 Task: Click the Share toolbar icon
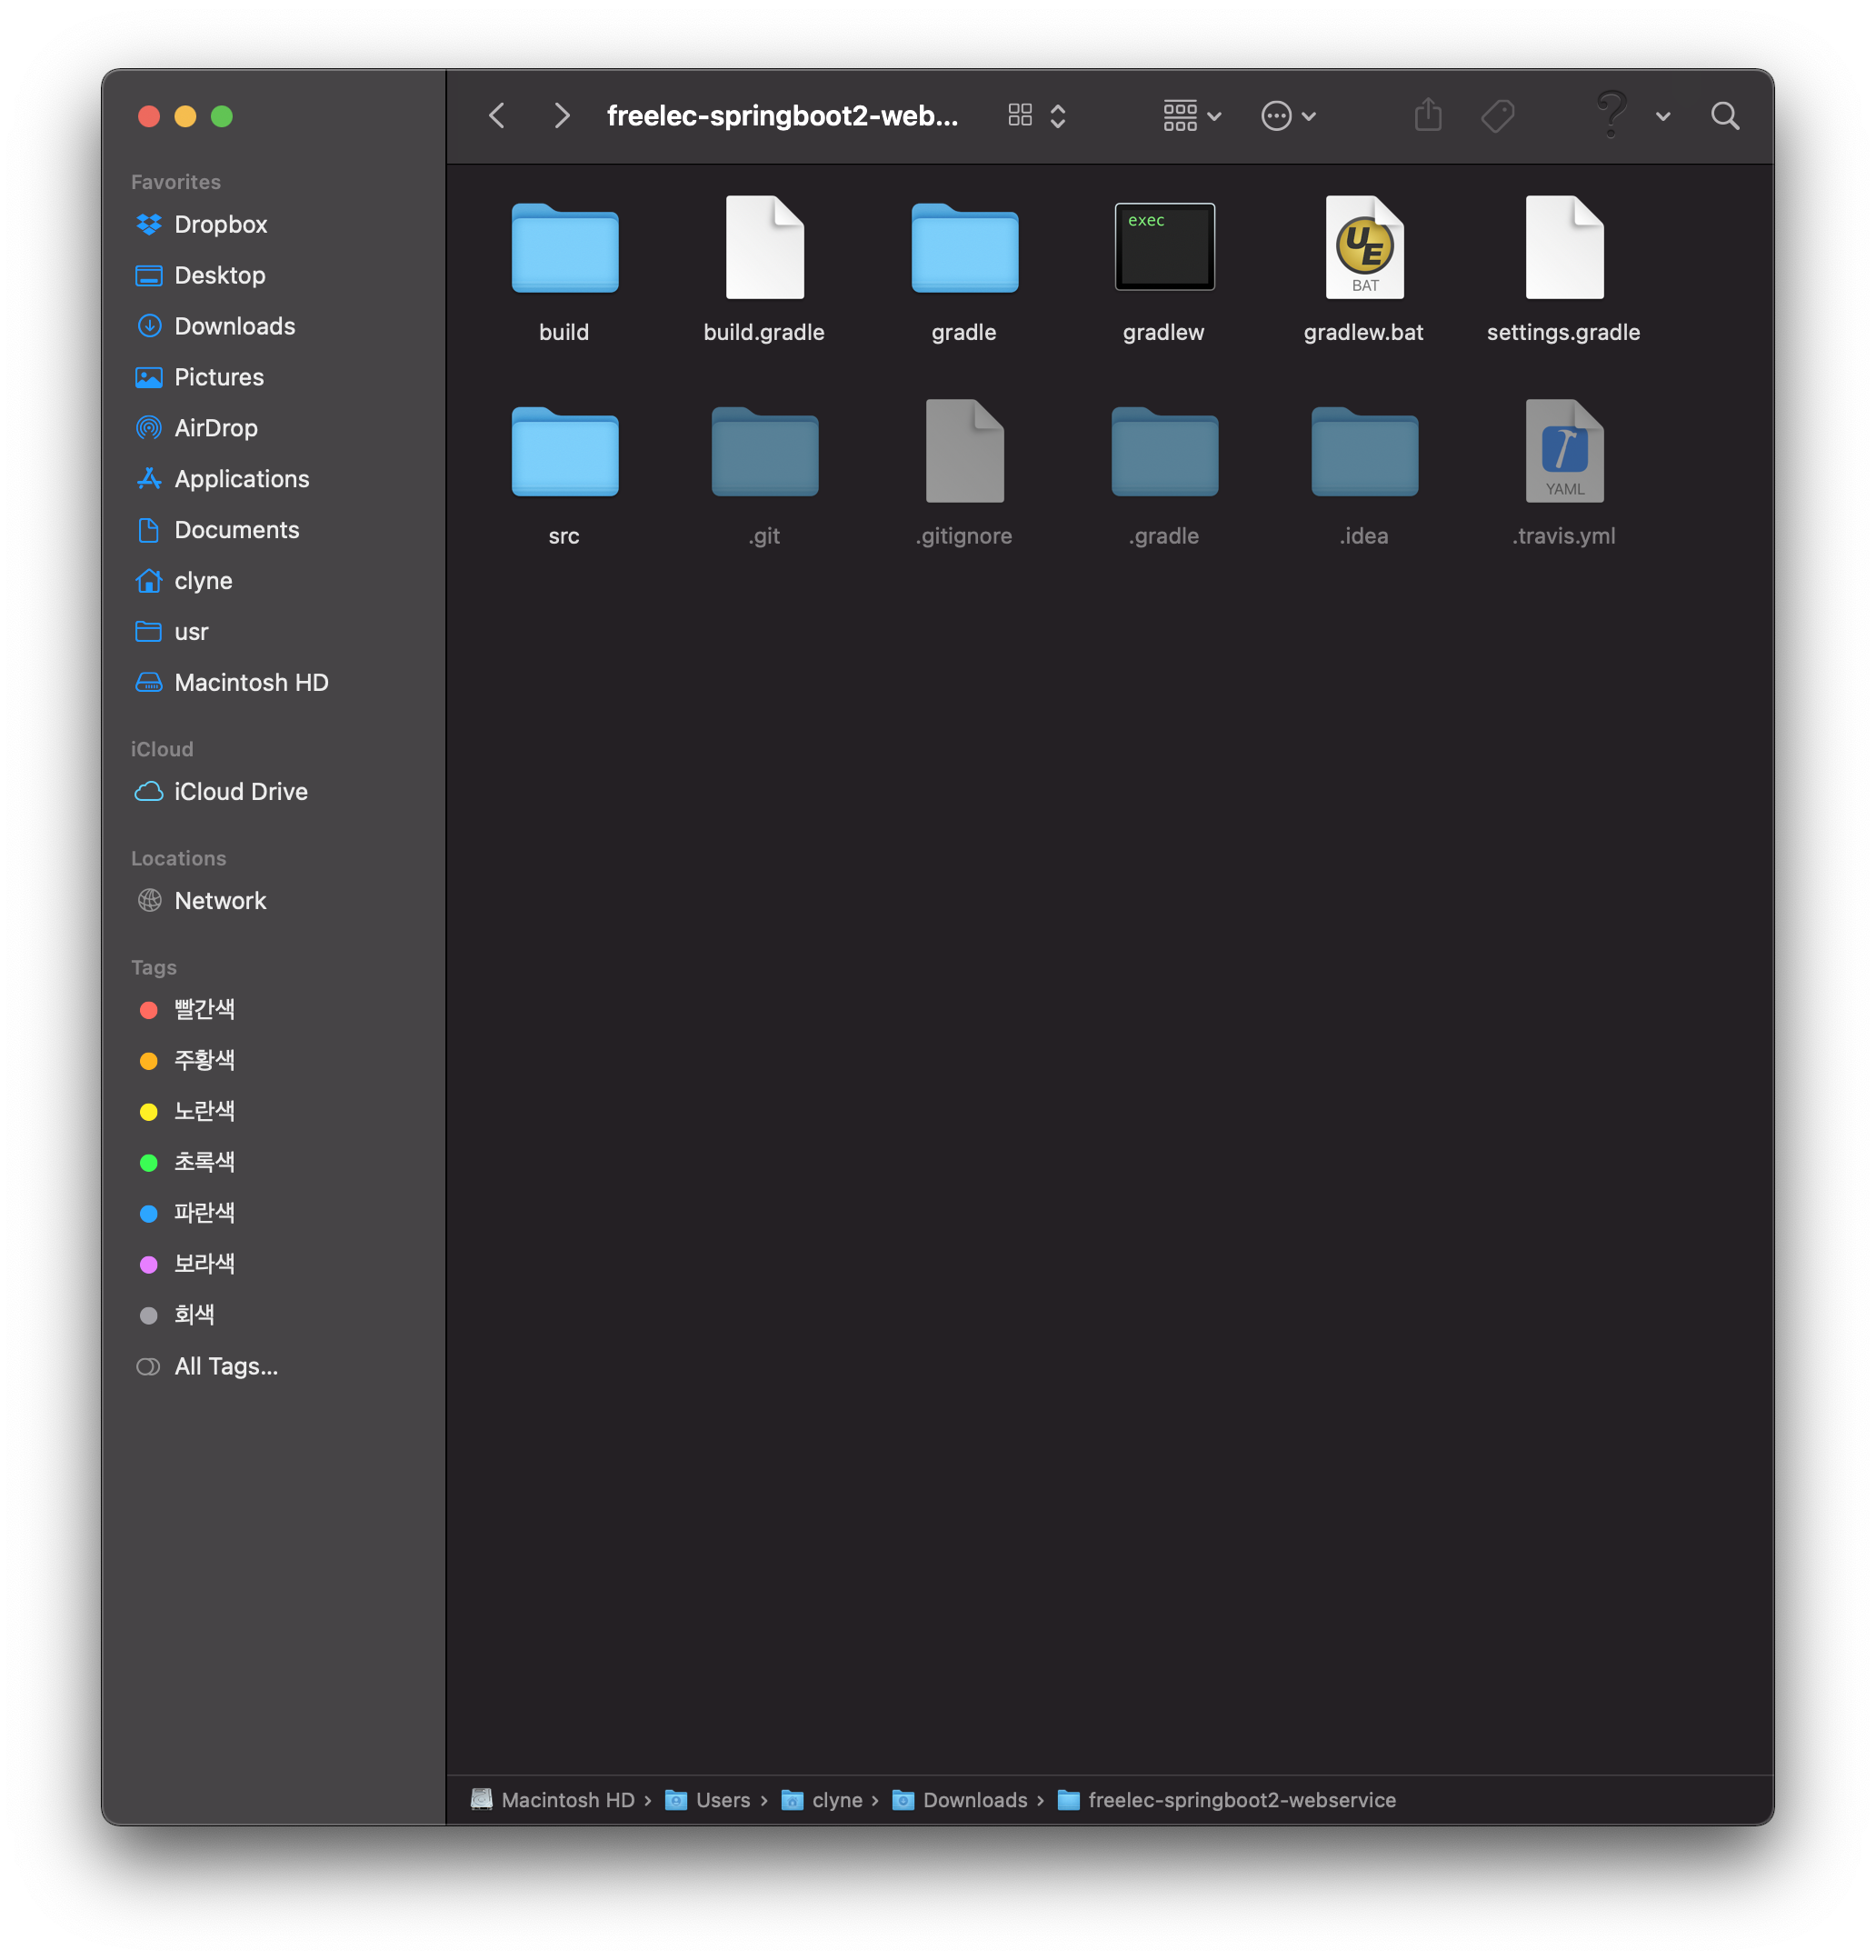pyautogui.click(x=1428, y=116)
